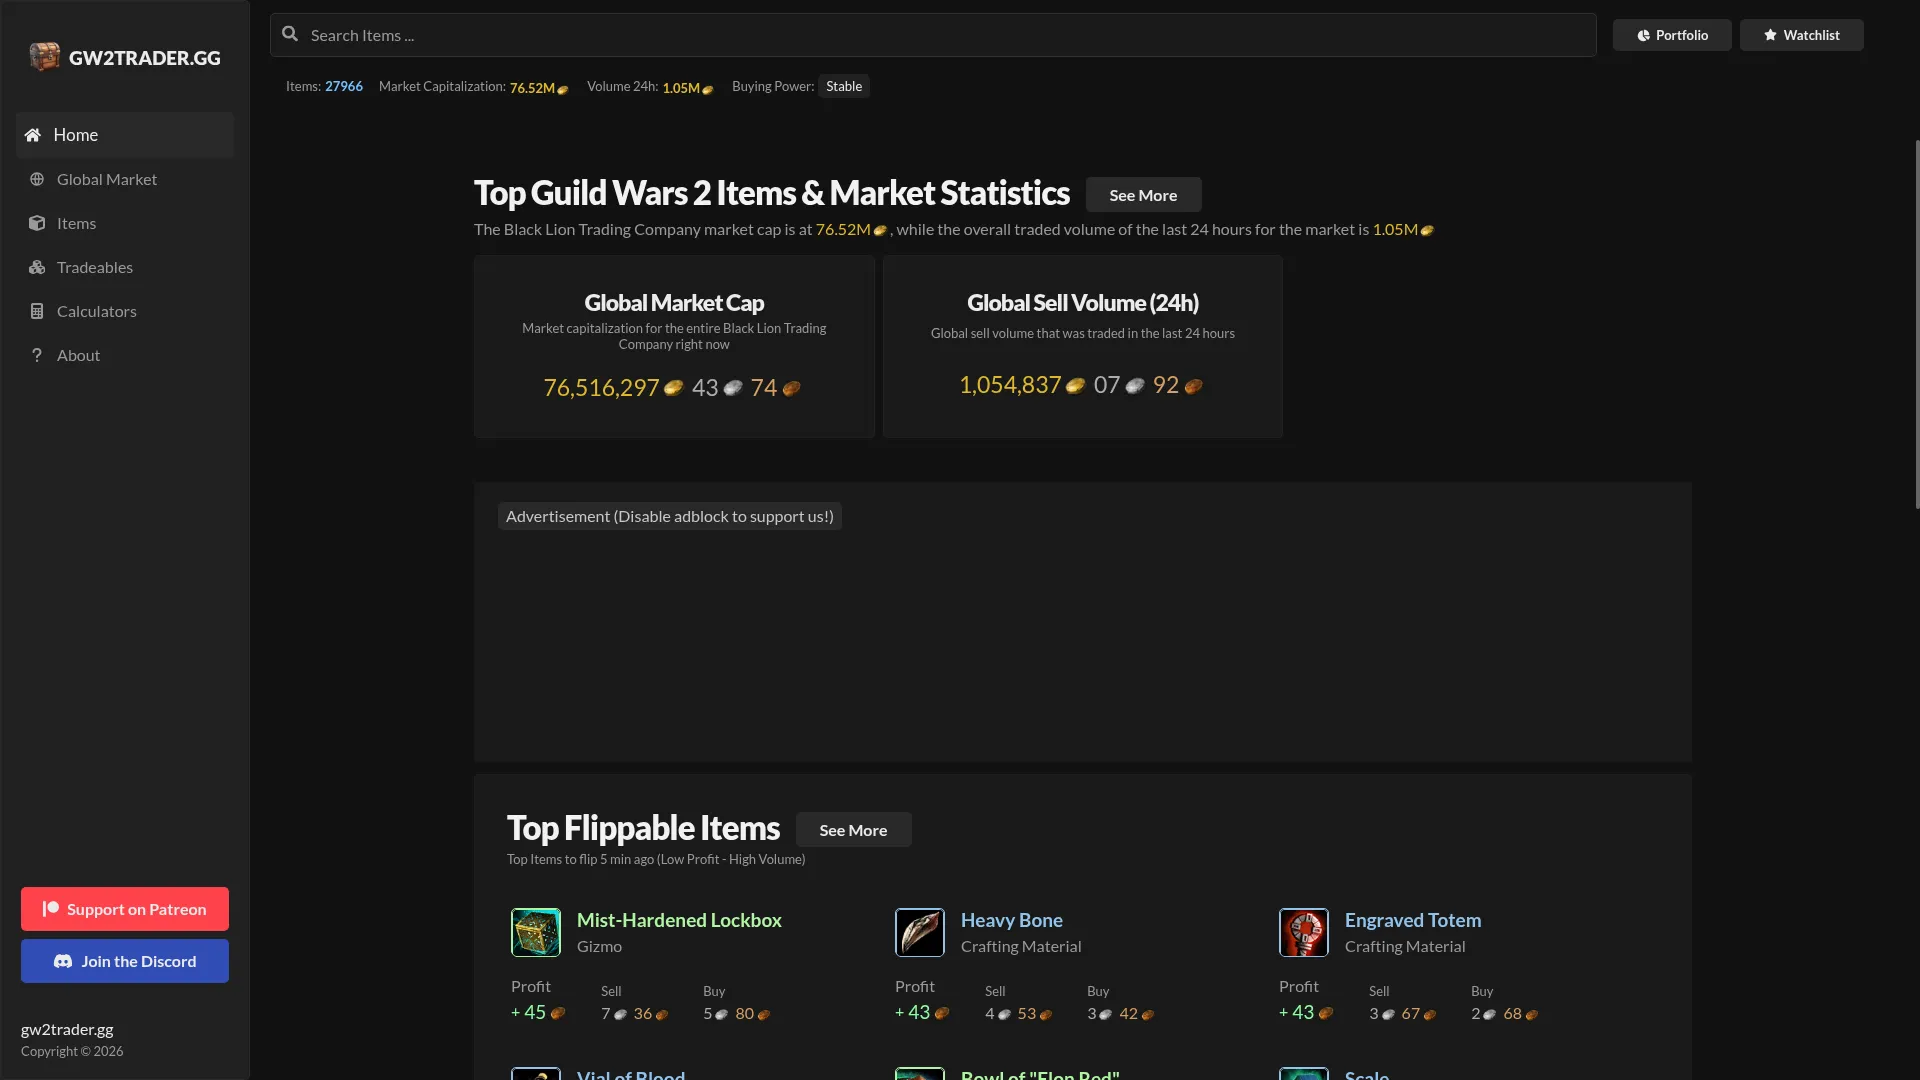Click the +45 profit for Mist-Hardened Lockbox
This screenshot has height=1080, width=1920.
pyautogui.click(x=529, y=1013)
